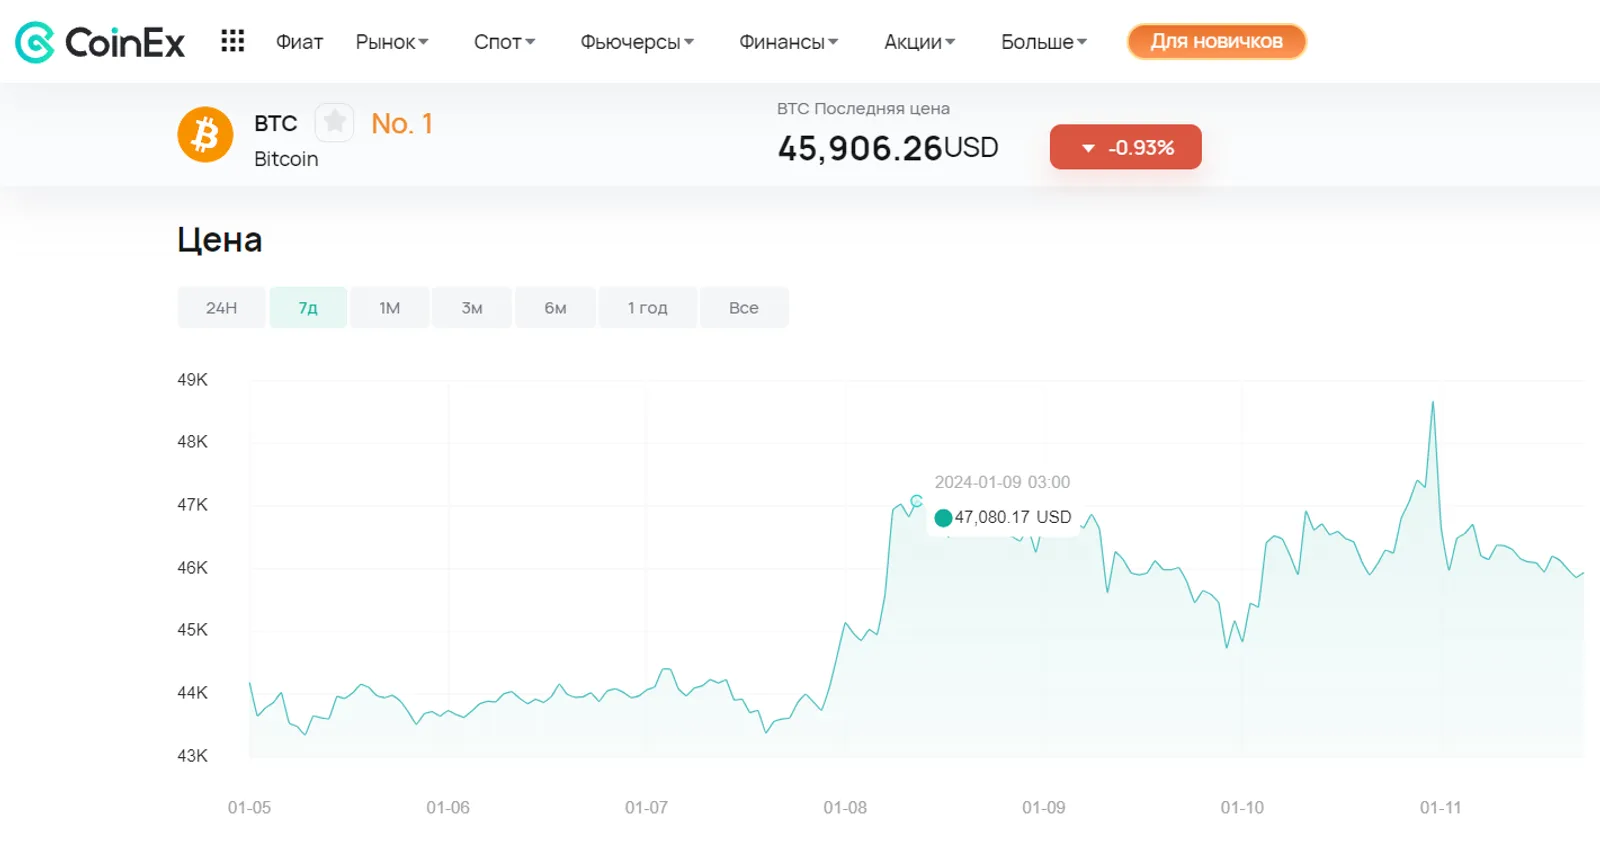Expand the Спот dropdown
This screenshot has height=866, width=1600.
tap(505, 42)
